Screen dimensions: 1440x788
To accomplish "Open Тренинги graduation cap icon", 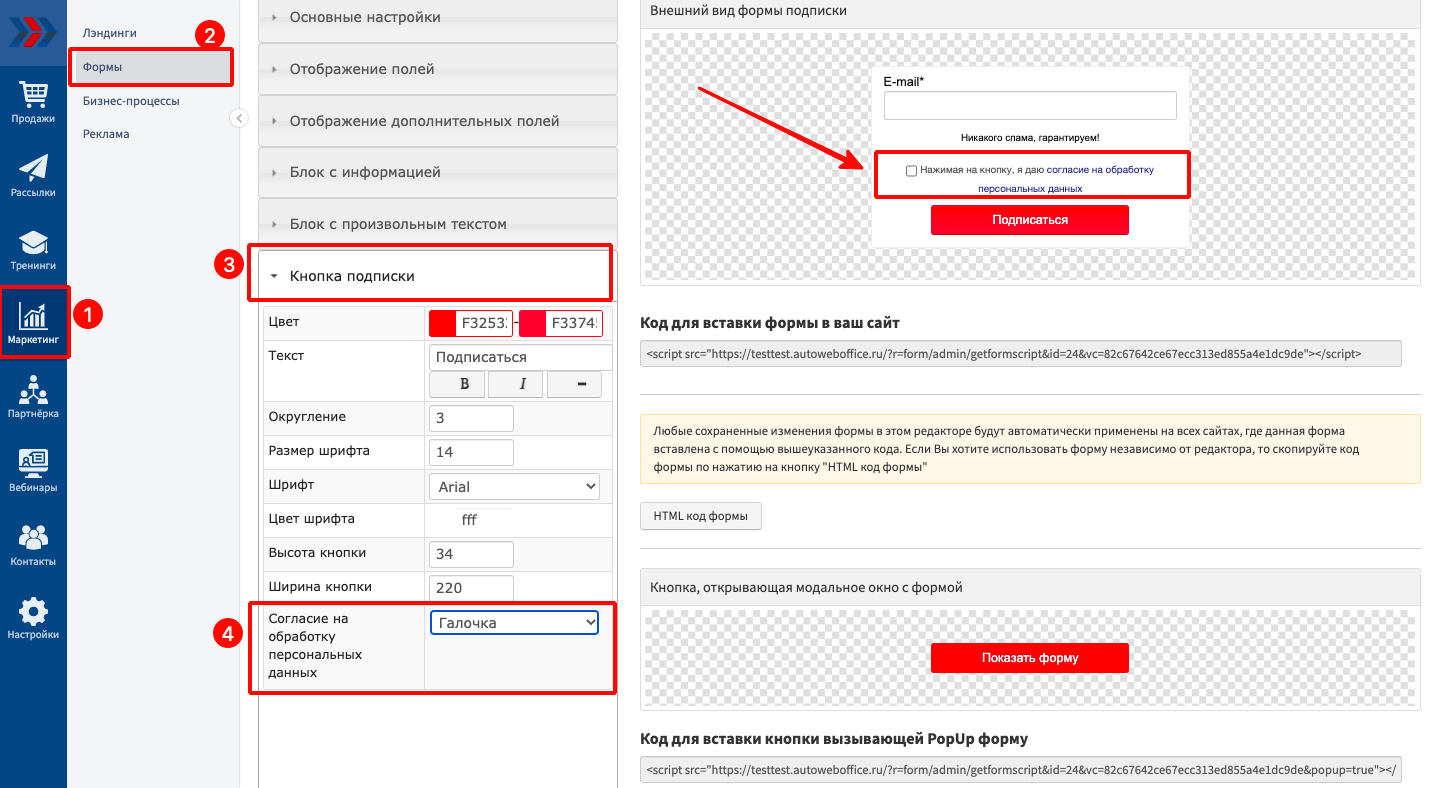I will (33, 243).
